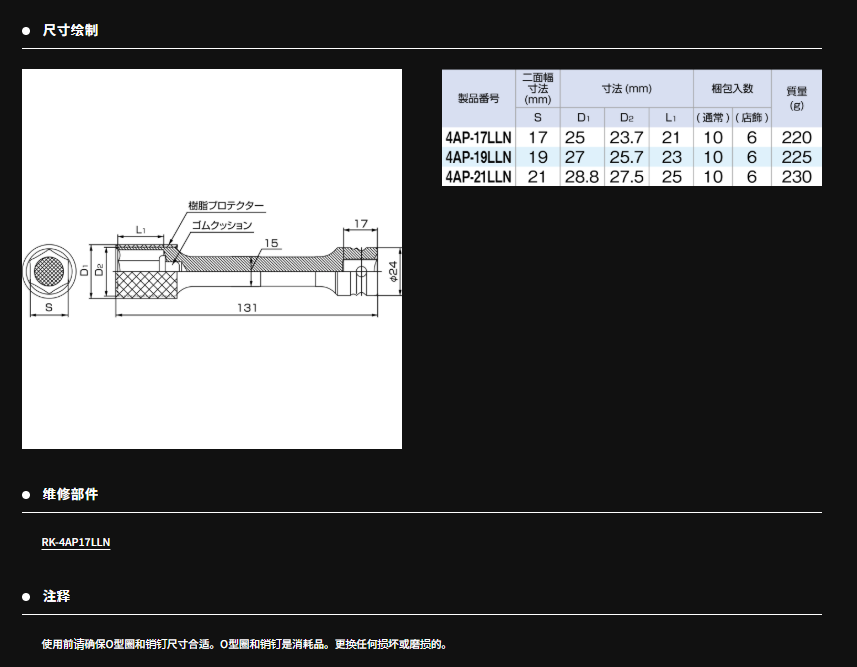The image size is (857, 667).
Task: Click the 尺寸绘制 section heading
Action: 71,31
